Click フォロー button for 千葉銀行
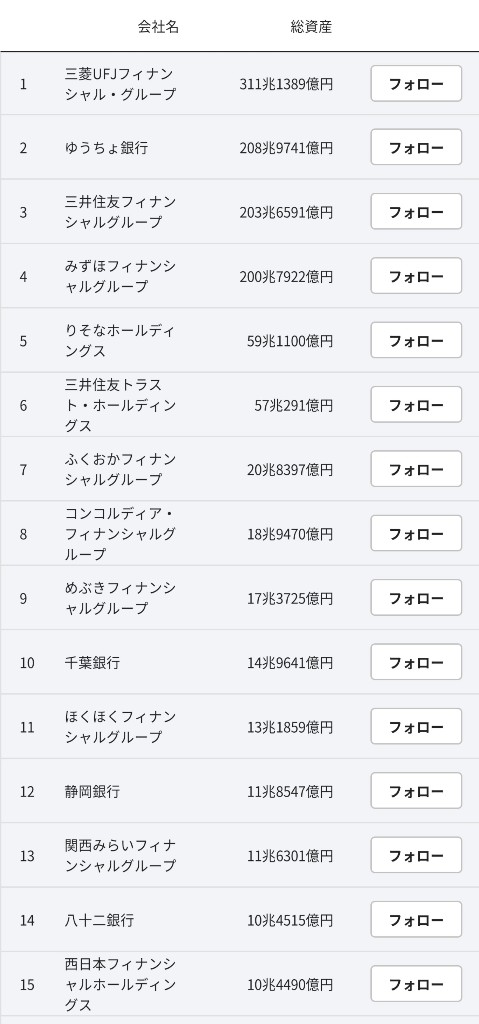Screen dimensions: 479x1024 (x=416, y=662)
